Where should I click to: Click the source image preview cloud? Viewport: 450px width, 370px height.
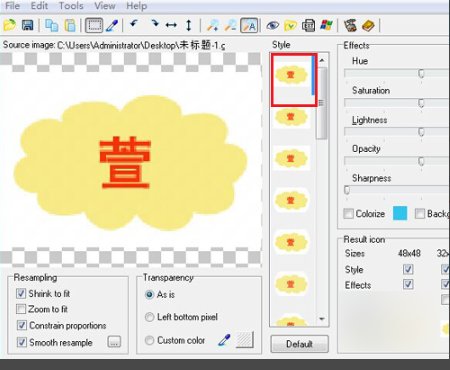click(x=131, y=162)
